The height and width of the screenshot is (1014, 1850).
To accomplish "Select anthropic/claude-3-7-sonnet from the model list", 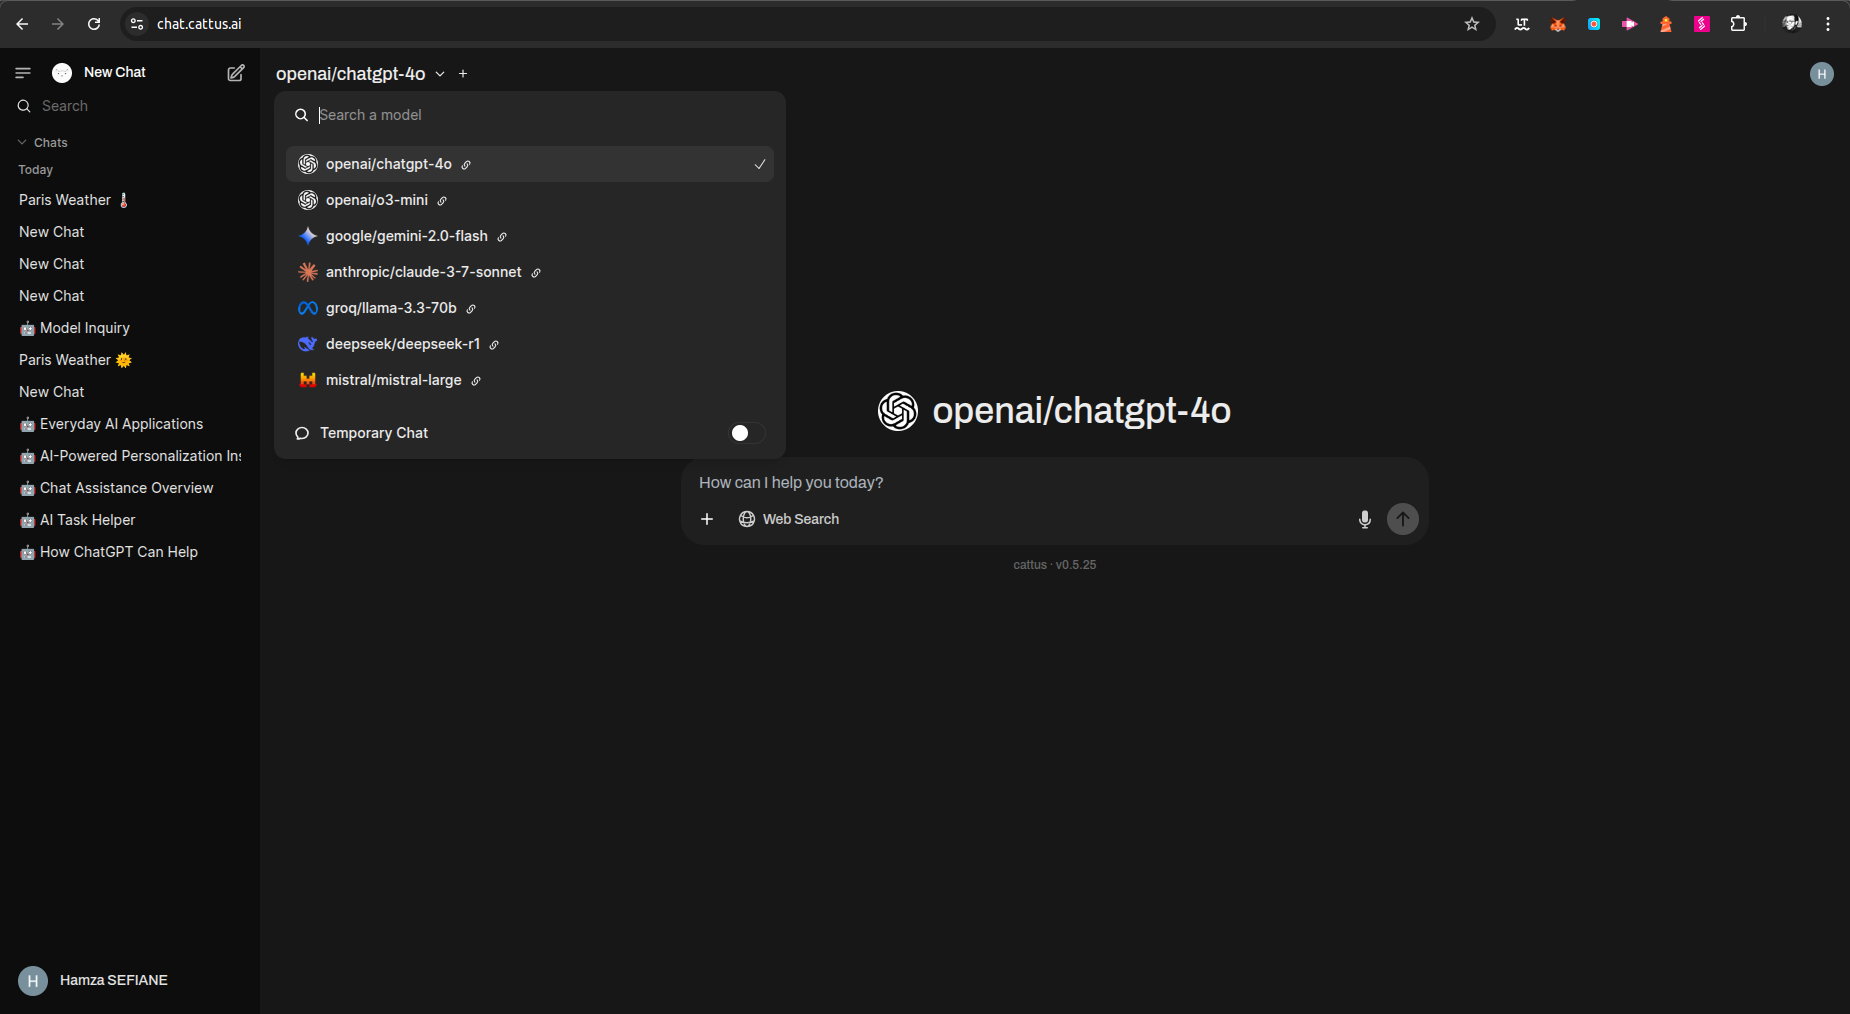I will (x=530, y=272).
